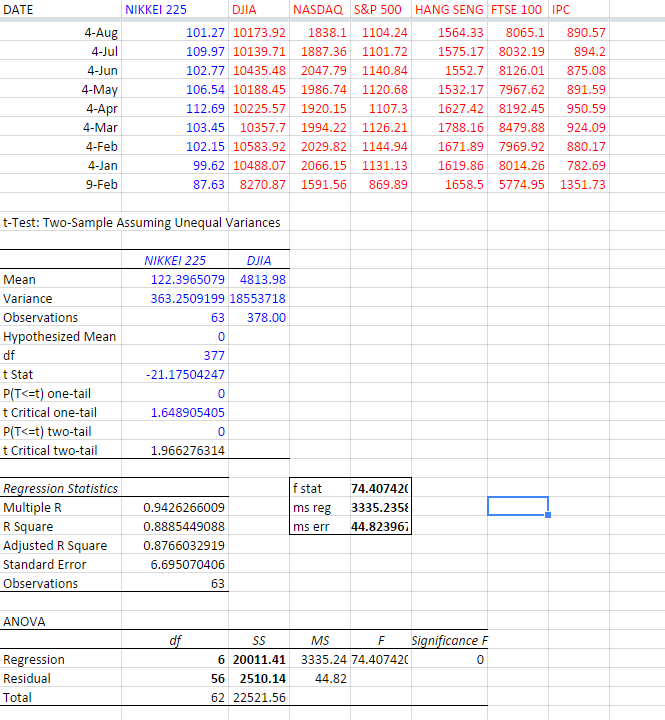The image size is (665, 720).
Task: Click the t-Test Two-Sample title cell
Action: point(141,223)
